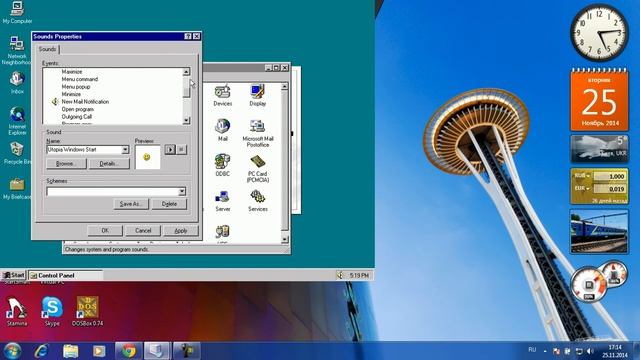Switch to Control Panel taskbar button

coord(65,275)
